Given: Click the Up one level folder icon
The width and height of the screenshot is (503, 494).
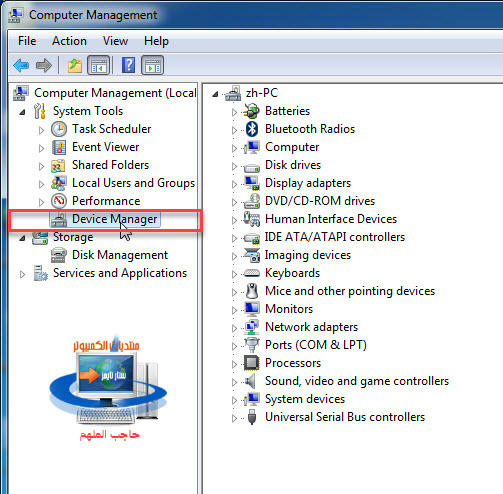Looking at the screenshot, I should 75,65.
